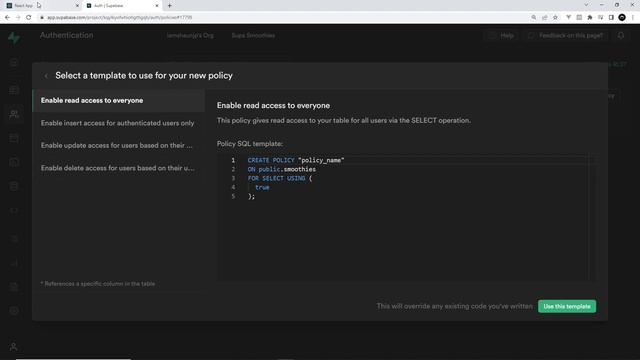
Task: Click the 'Authentication' page title
Action: pyautogui.click(x=67, y=36)
